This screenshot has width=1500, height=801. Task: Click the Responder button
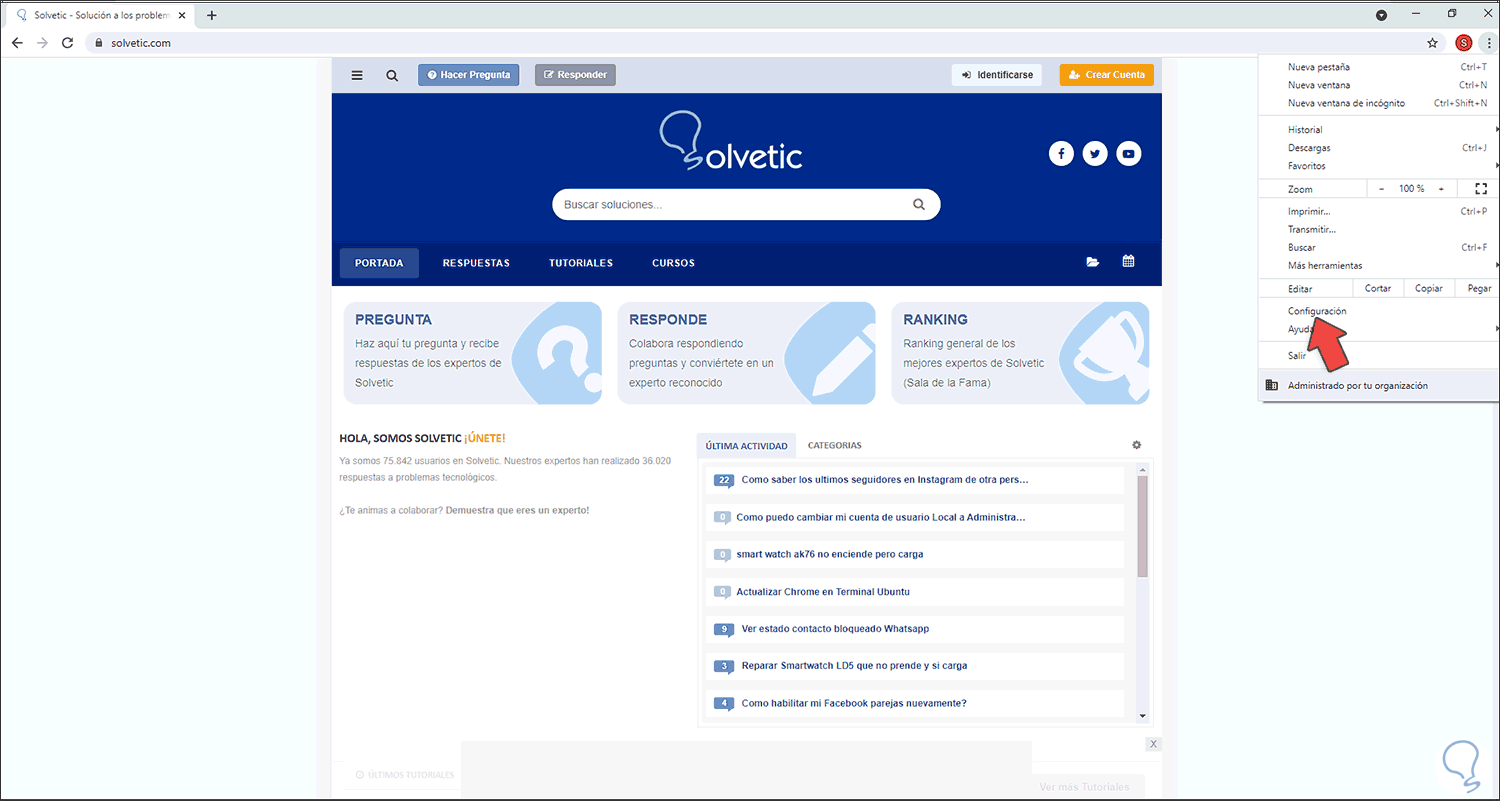click(575, 75)
